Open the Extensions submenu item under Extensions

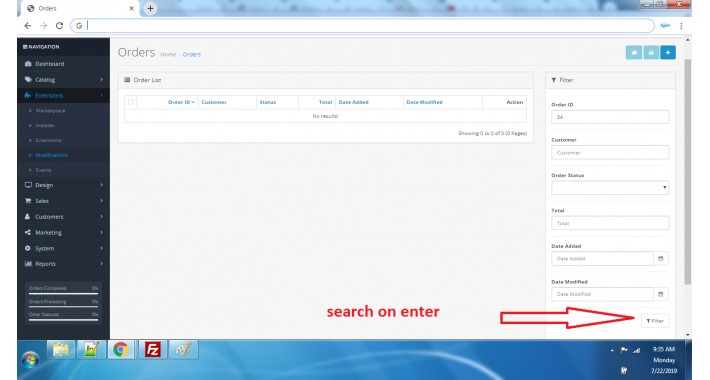(x=48, y=140)
